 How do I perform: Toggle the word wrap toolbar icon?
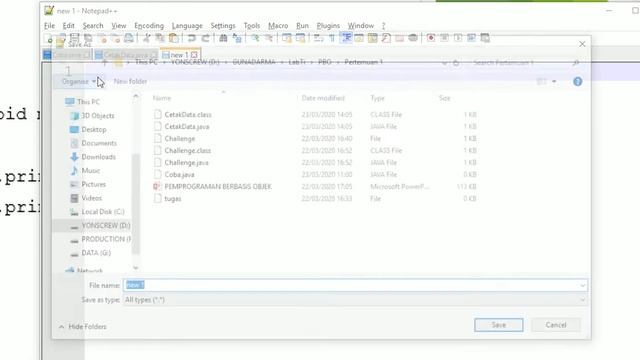tap(318, 38)
